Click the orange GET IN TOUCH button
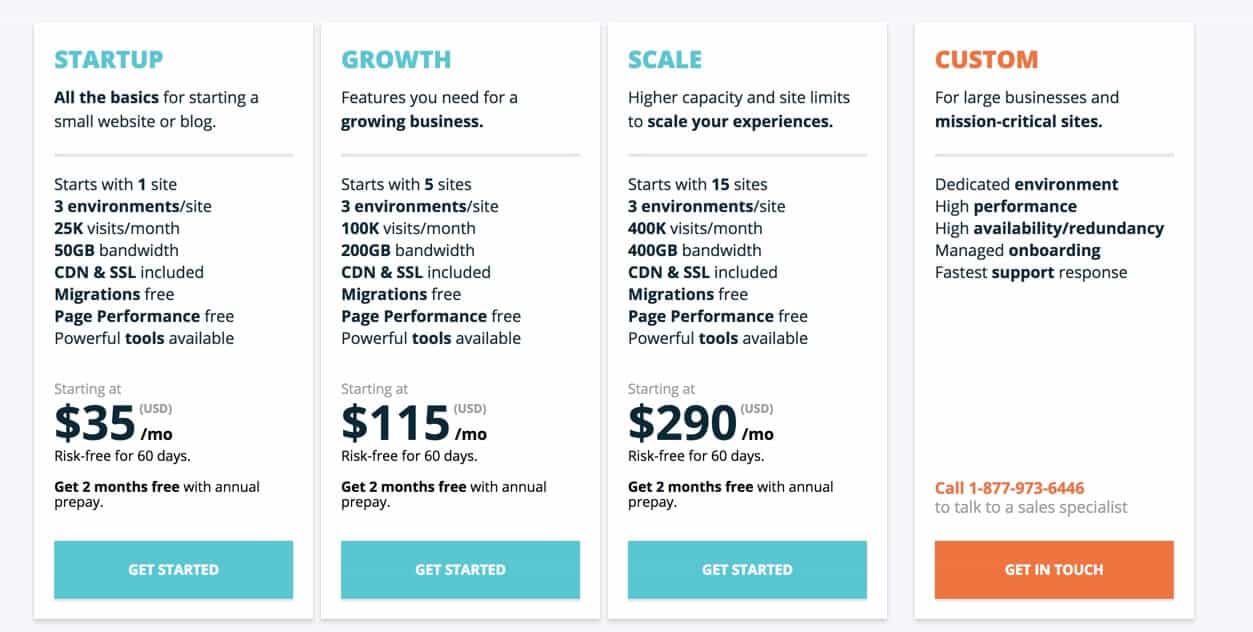 point(1054,569)
